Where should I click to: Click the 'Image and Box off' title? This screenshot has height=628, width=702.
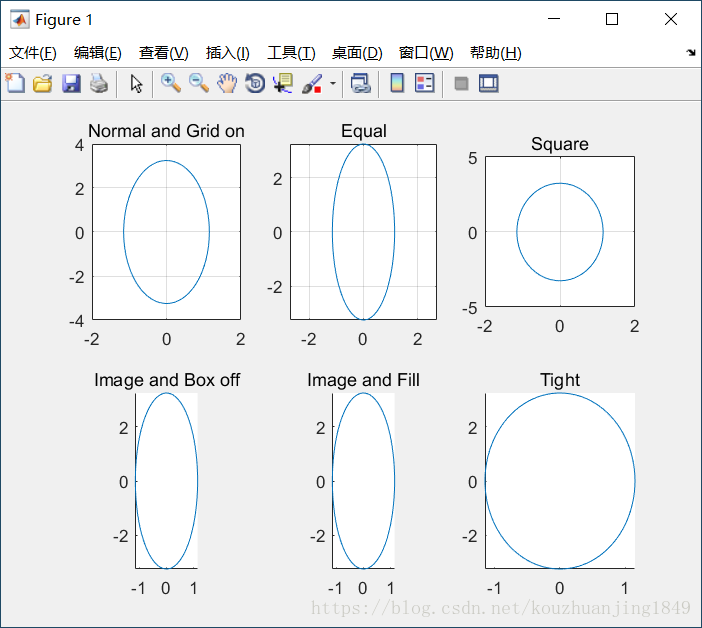click(167, 380)
